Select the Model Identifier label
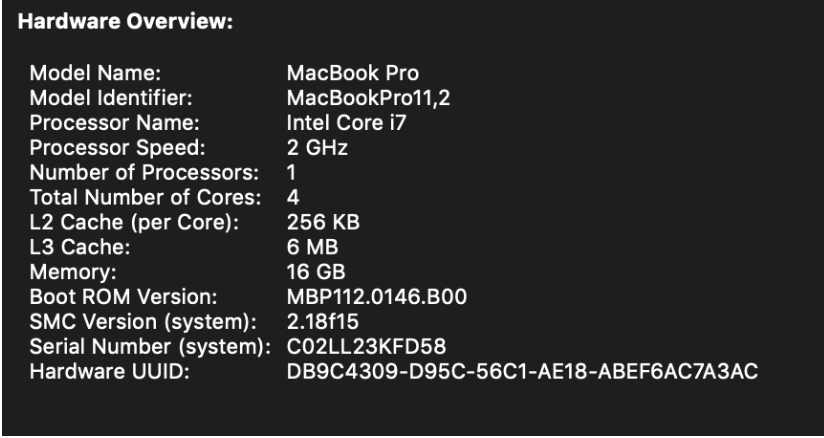Image resolution: width=824 pixels, height=438 pixels. 111,98
